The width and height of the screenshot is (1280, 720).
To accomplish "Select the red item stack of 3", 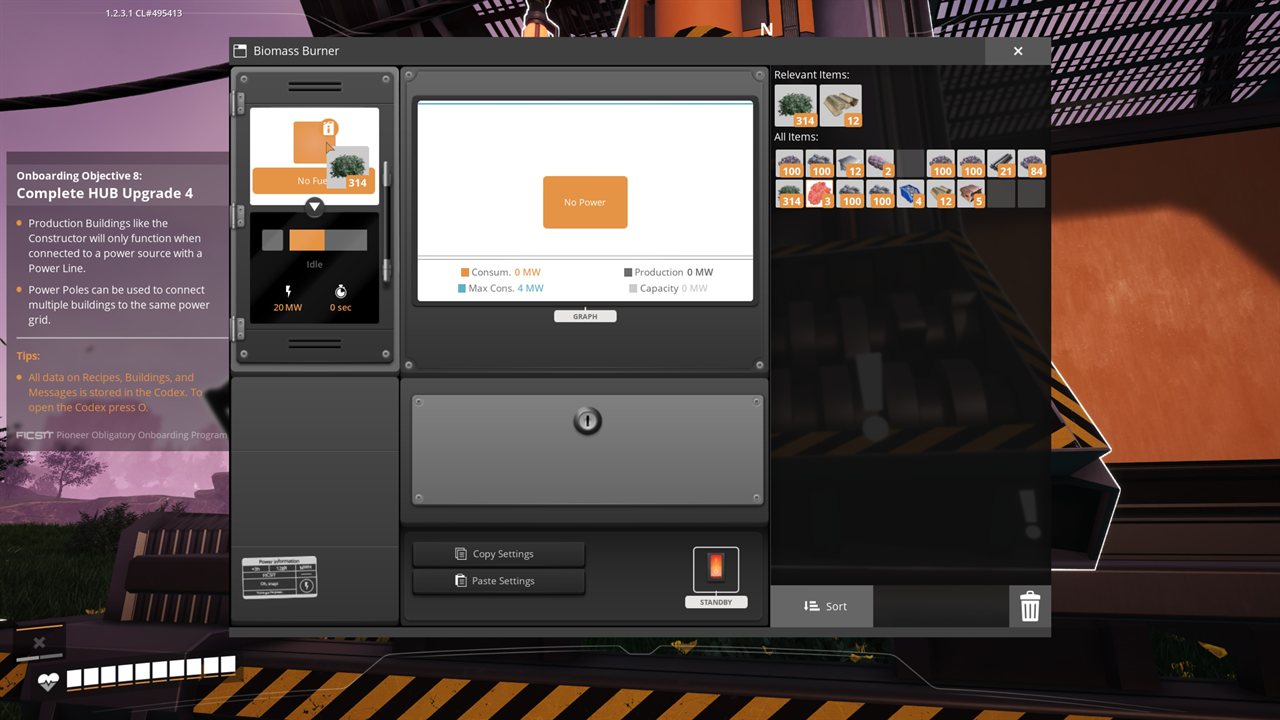I will pos(820,193).
